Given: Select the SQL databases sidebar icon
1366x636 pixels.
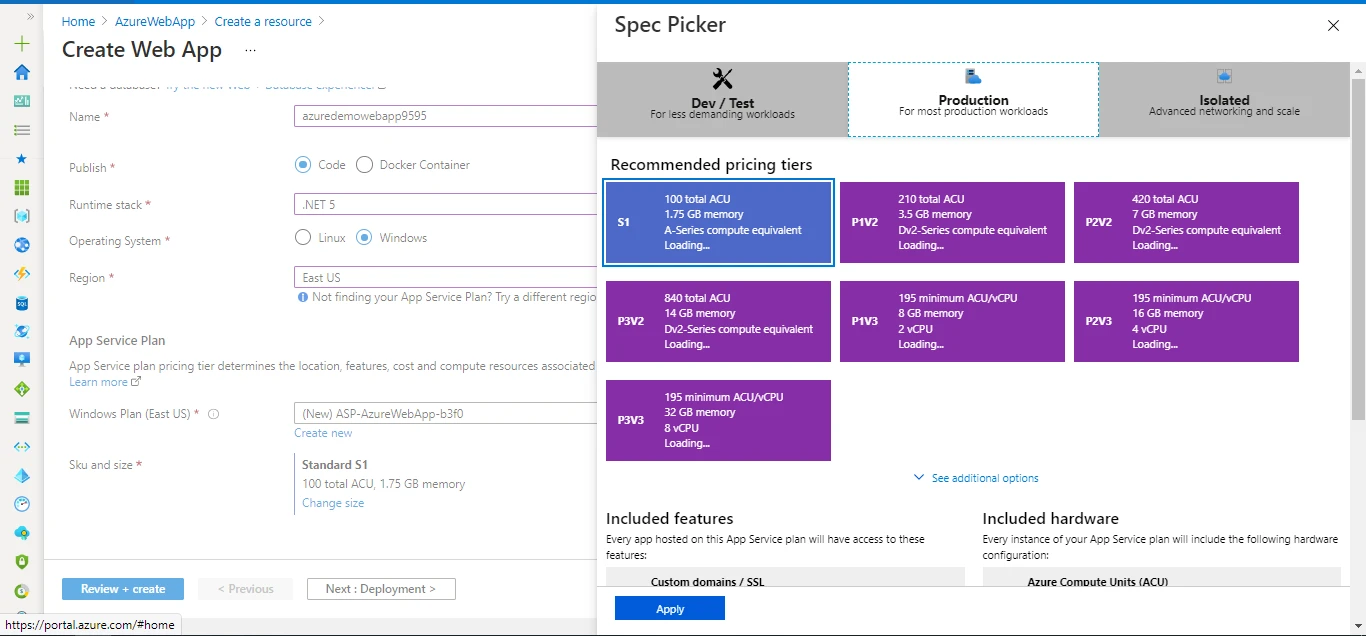Looking at the screenshot, I should point(21,302).
